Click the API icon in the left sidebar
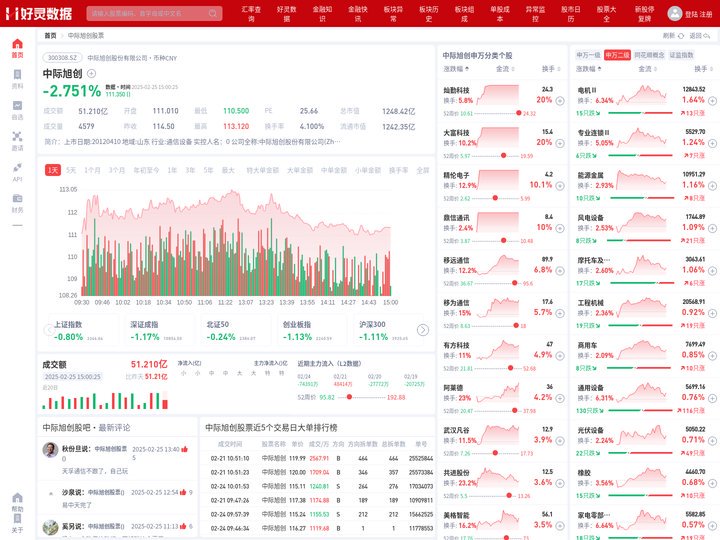 pos(17,168)
